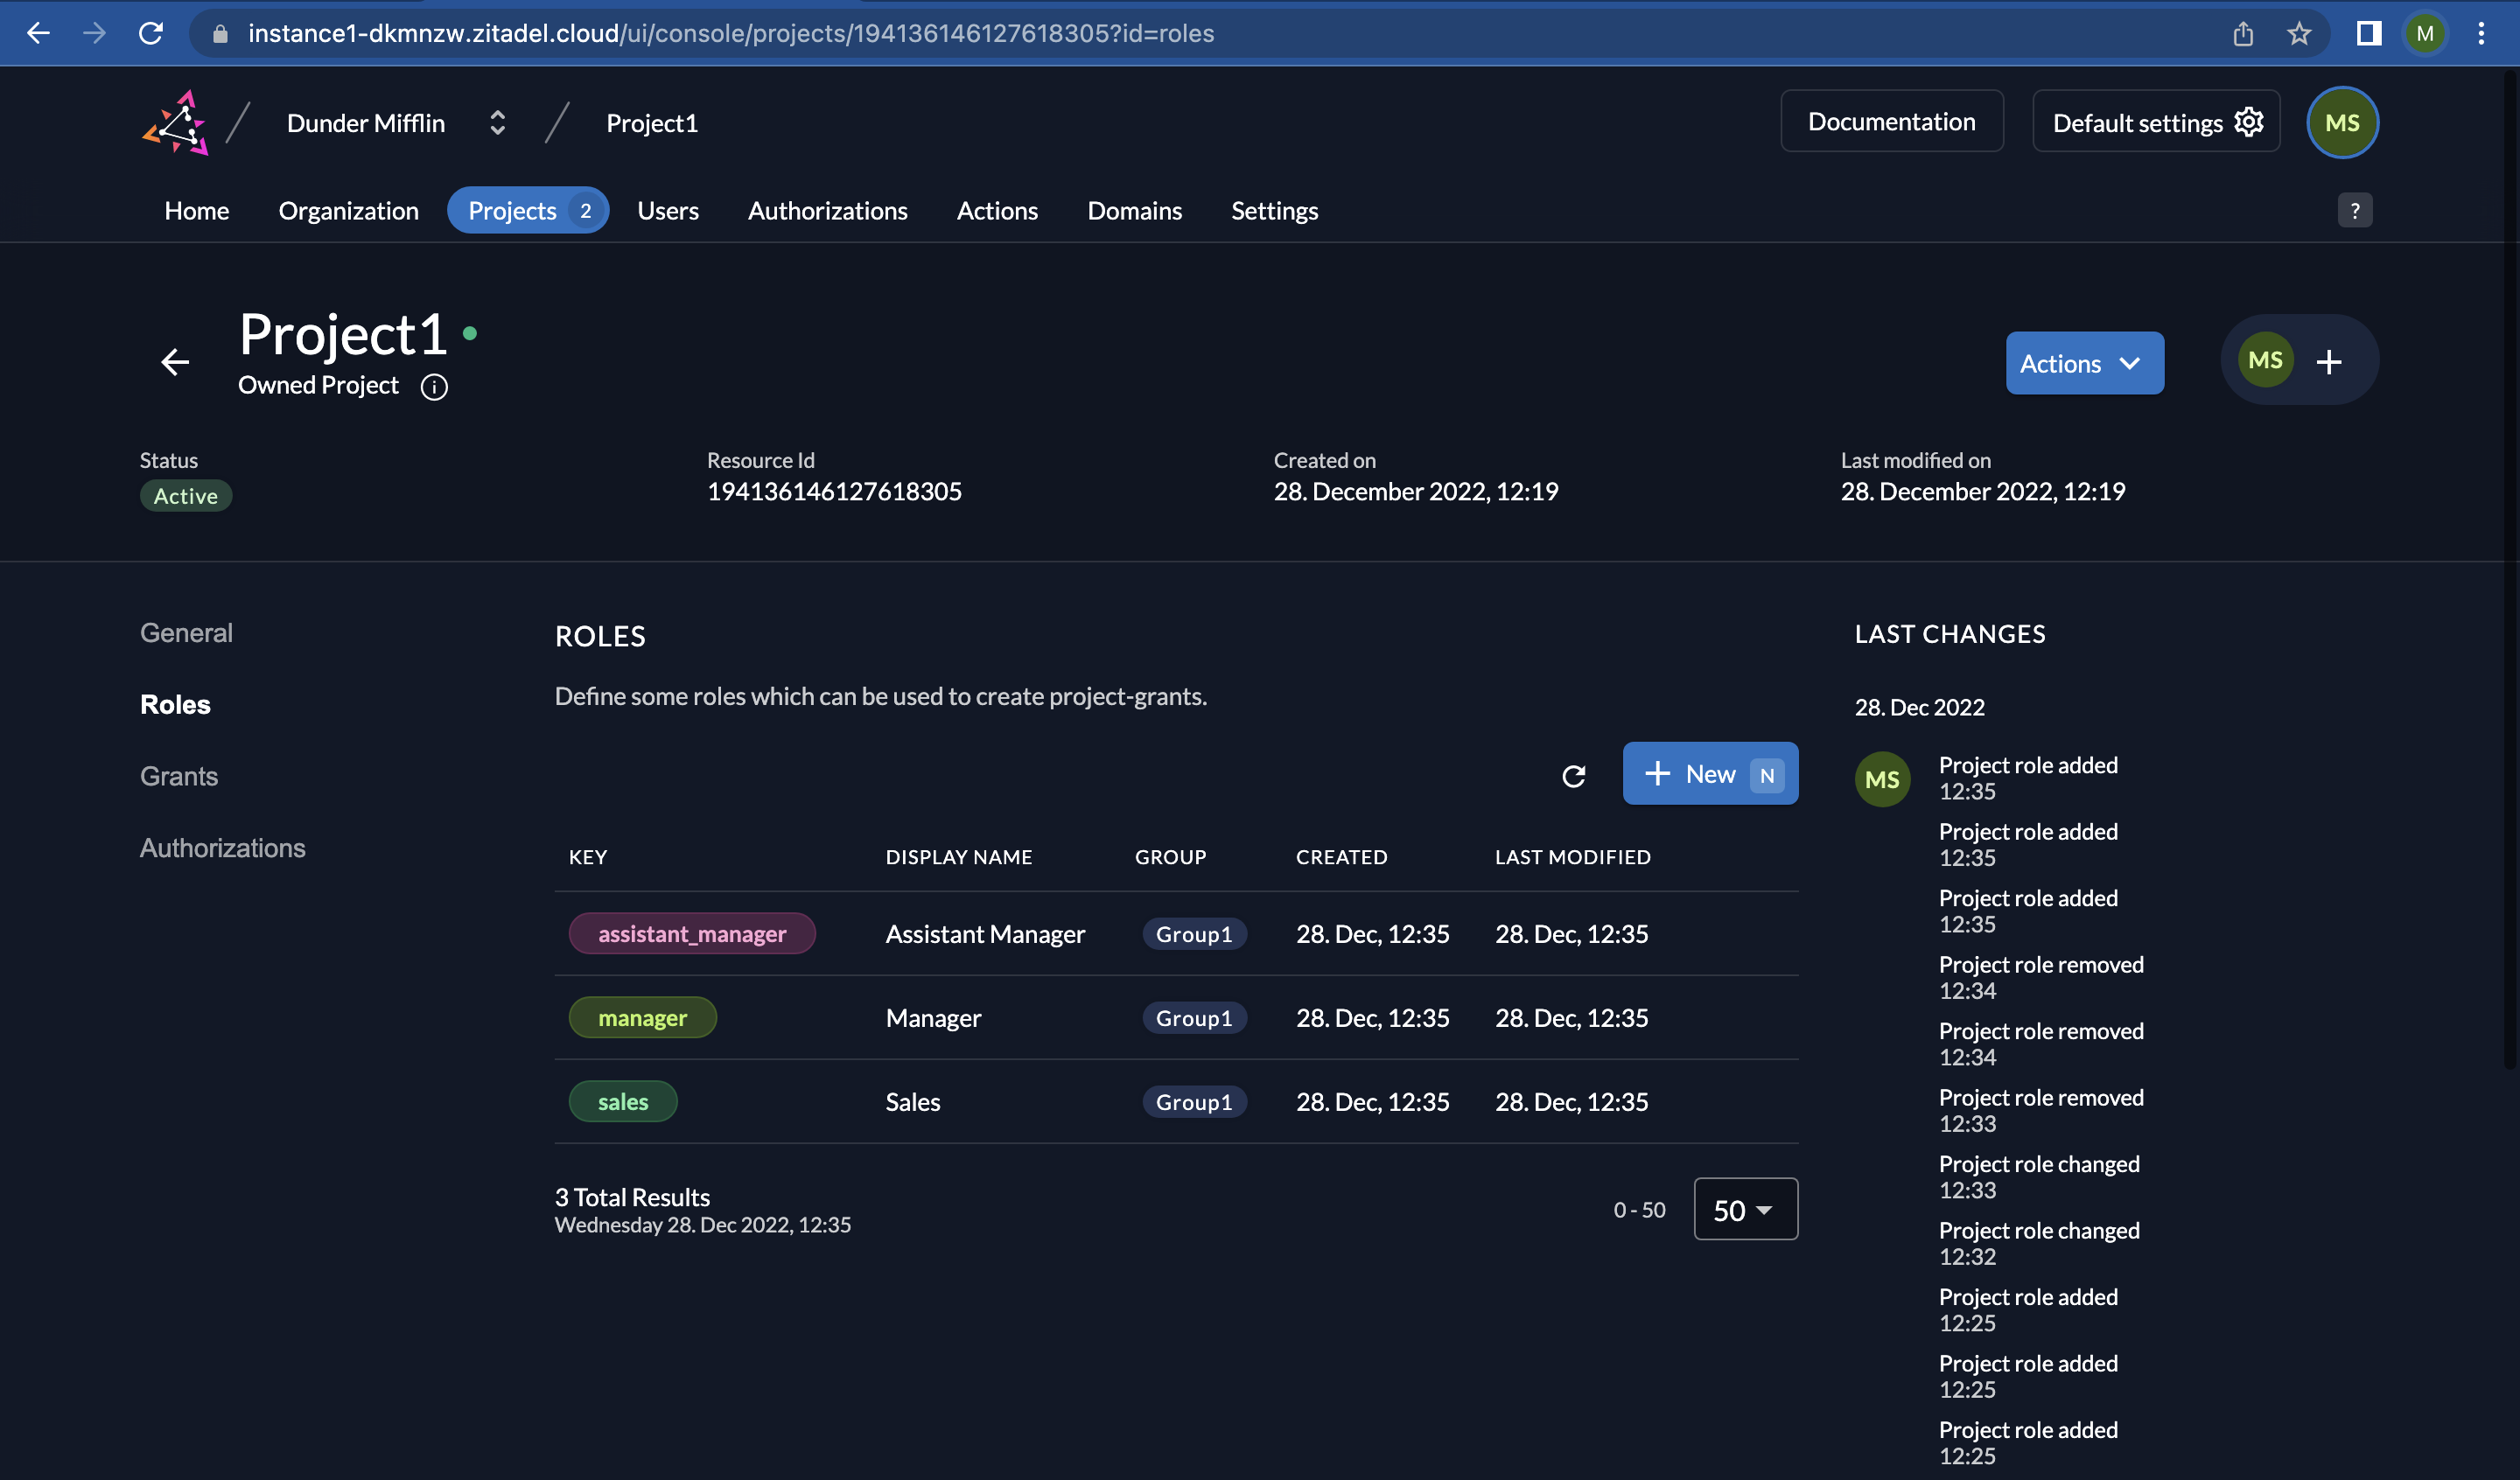Refresh the roles table
2520x1480 pixels.
[1573, 776]
